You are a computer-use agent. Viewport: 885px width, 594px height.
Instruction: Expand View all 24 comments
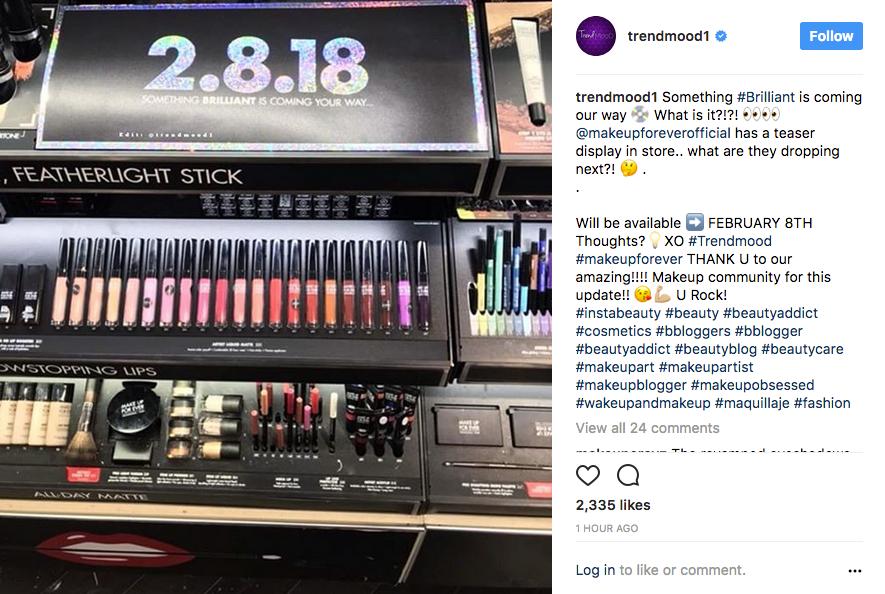(x=647, y=428)
